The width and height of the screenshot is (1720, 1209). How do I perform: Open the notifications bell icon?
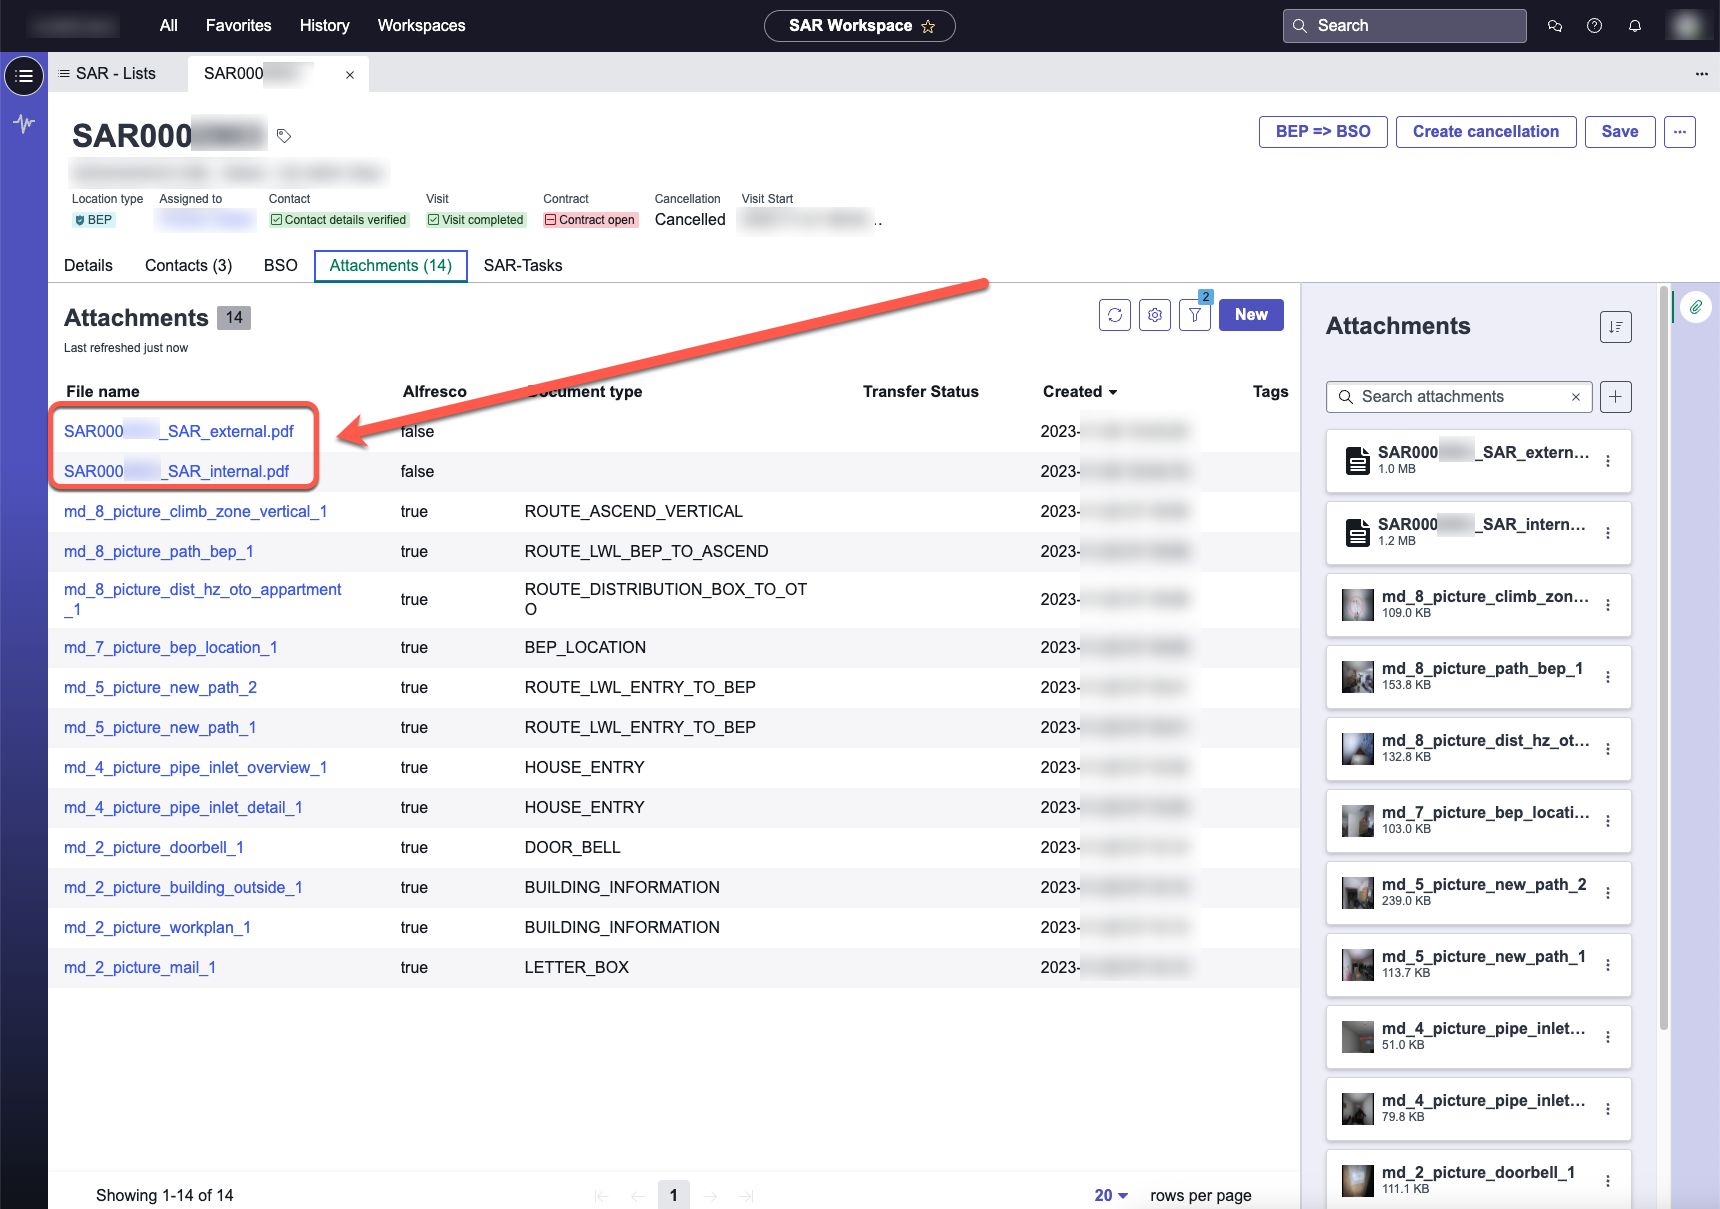click(x=1634, y=26)
